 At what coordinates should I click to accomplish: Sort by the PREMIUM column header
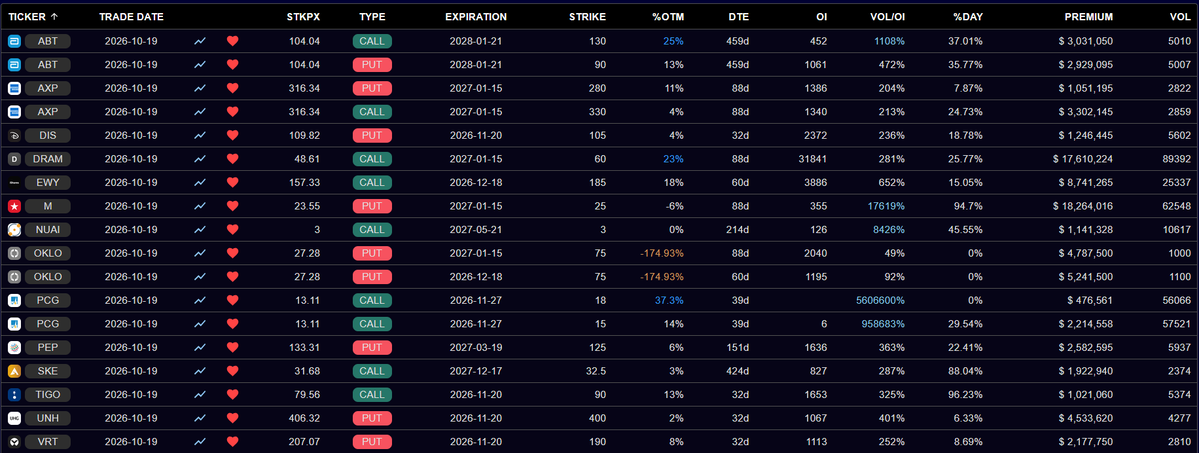(1088, 16)
